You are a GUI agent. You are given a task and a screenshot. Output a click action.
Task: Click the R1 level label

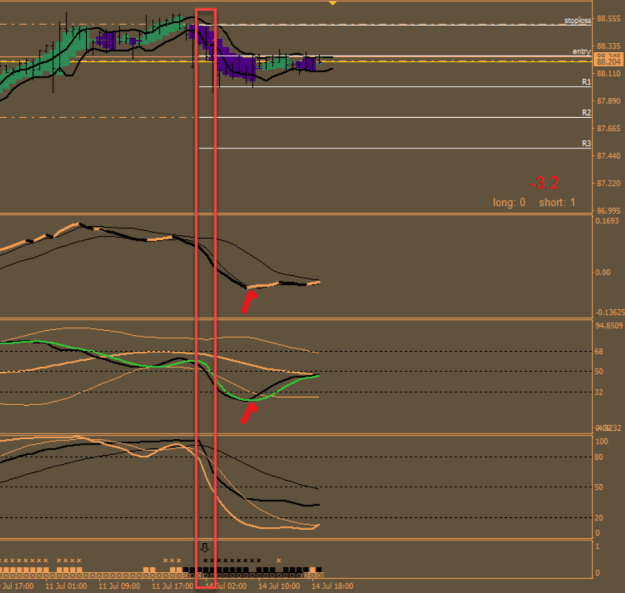tap(586, 82)
